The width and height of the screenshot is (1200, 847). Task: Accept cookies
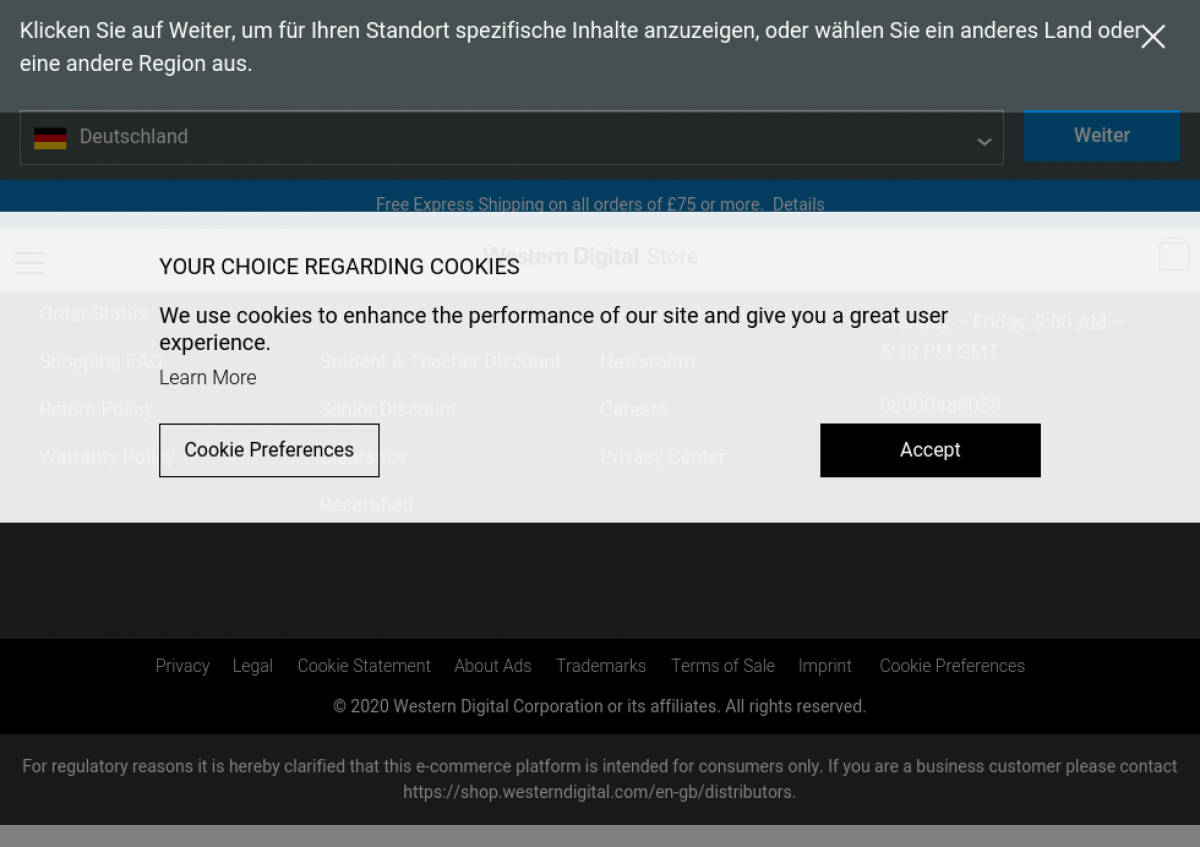point(930,450)
